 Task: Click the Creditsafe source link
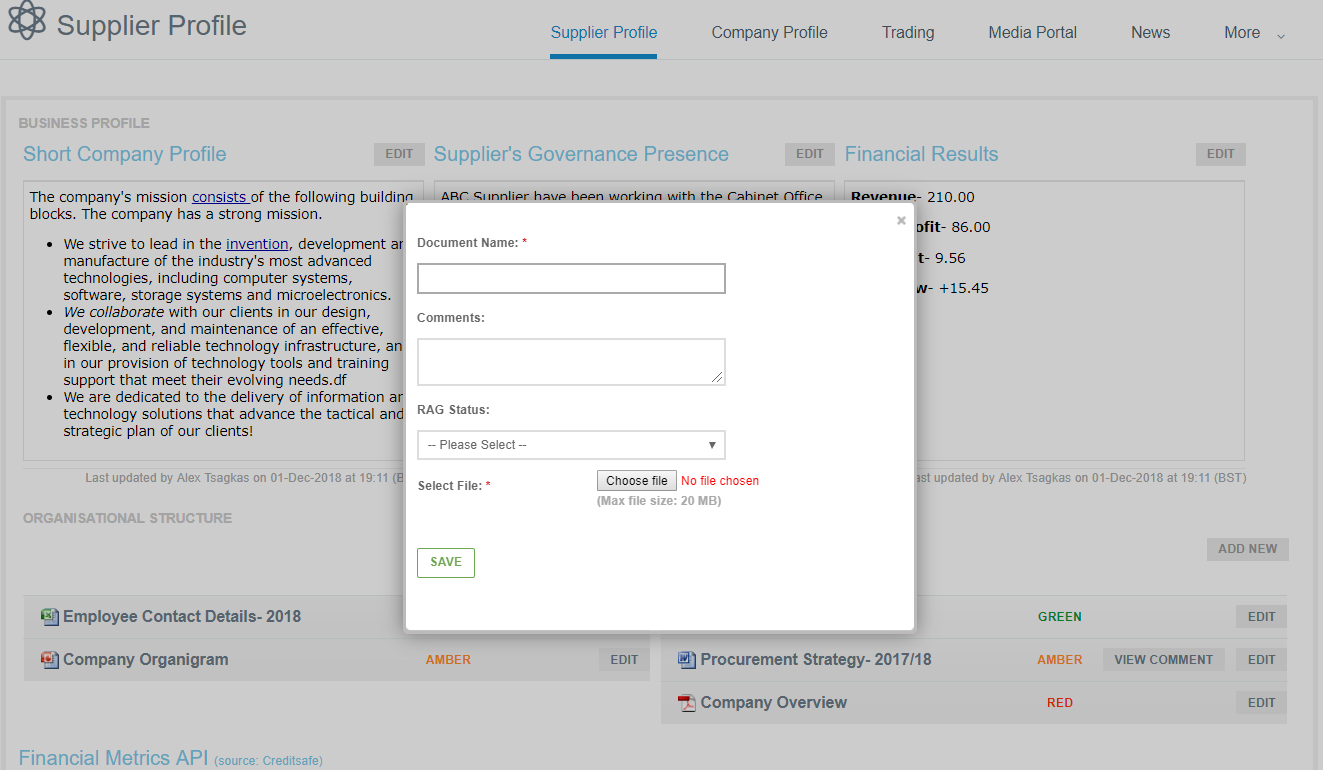[268, 760]
